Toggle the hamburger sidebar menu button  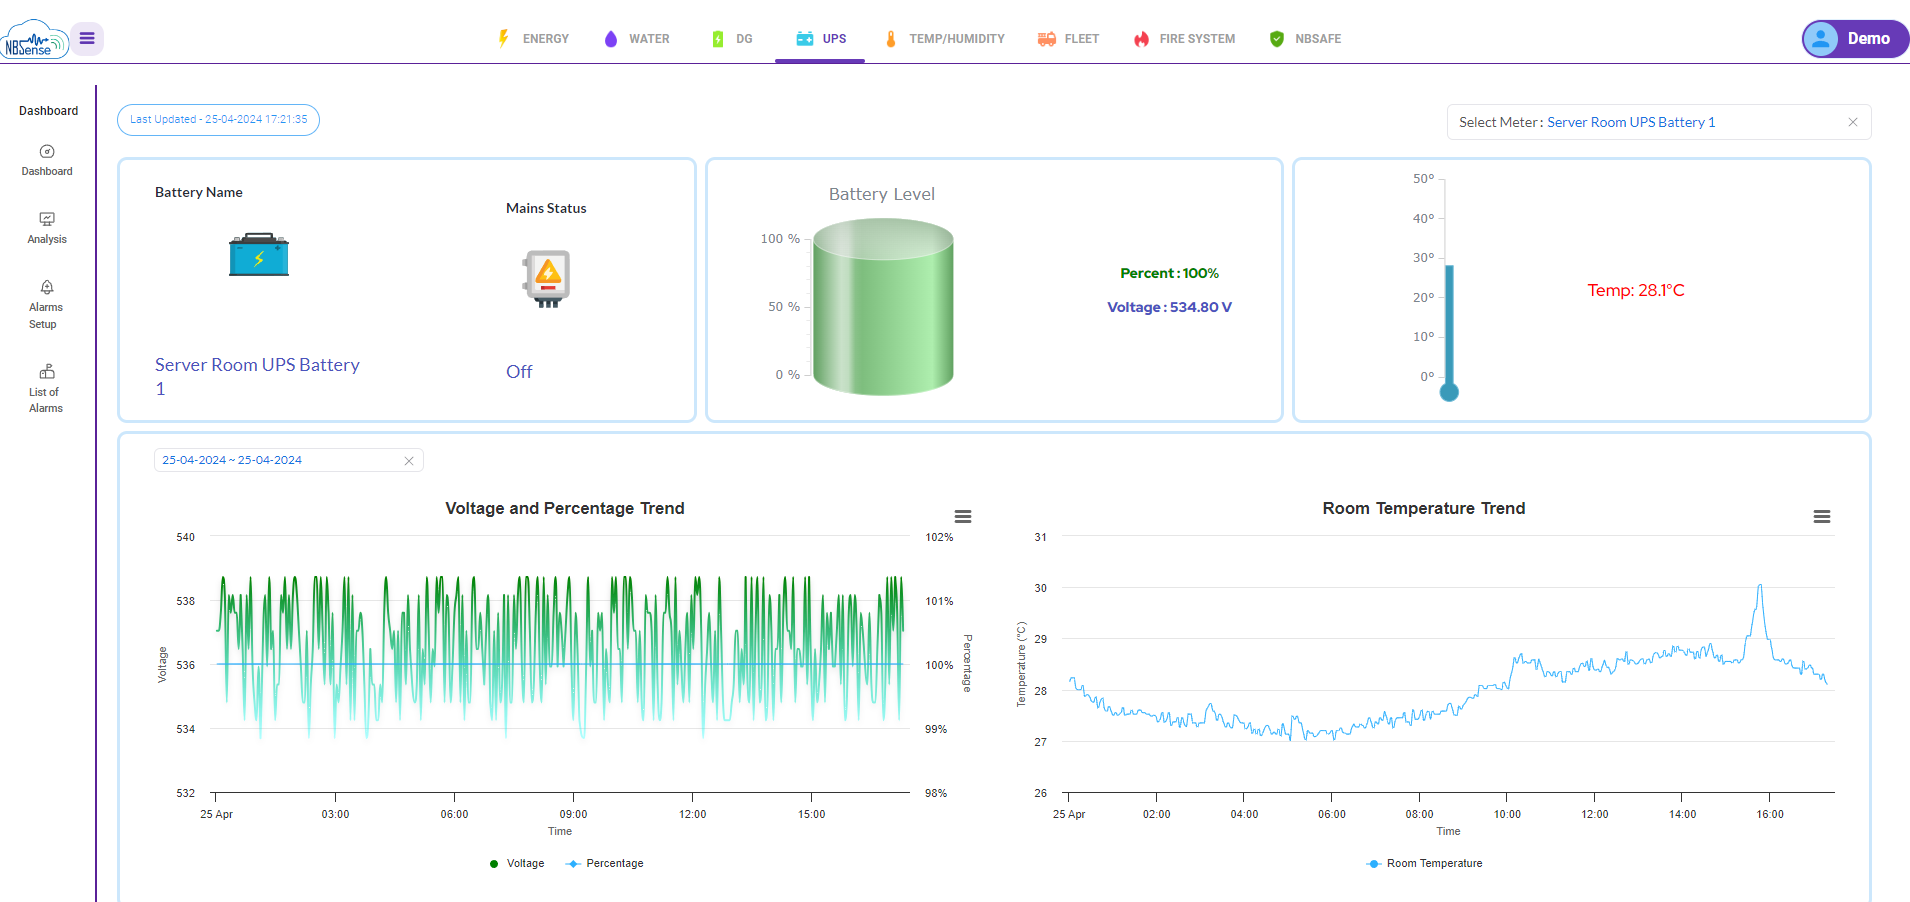point(87,39)
